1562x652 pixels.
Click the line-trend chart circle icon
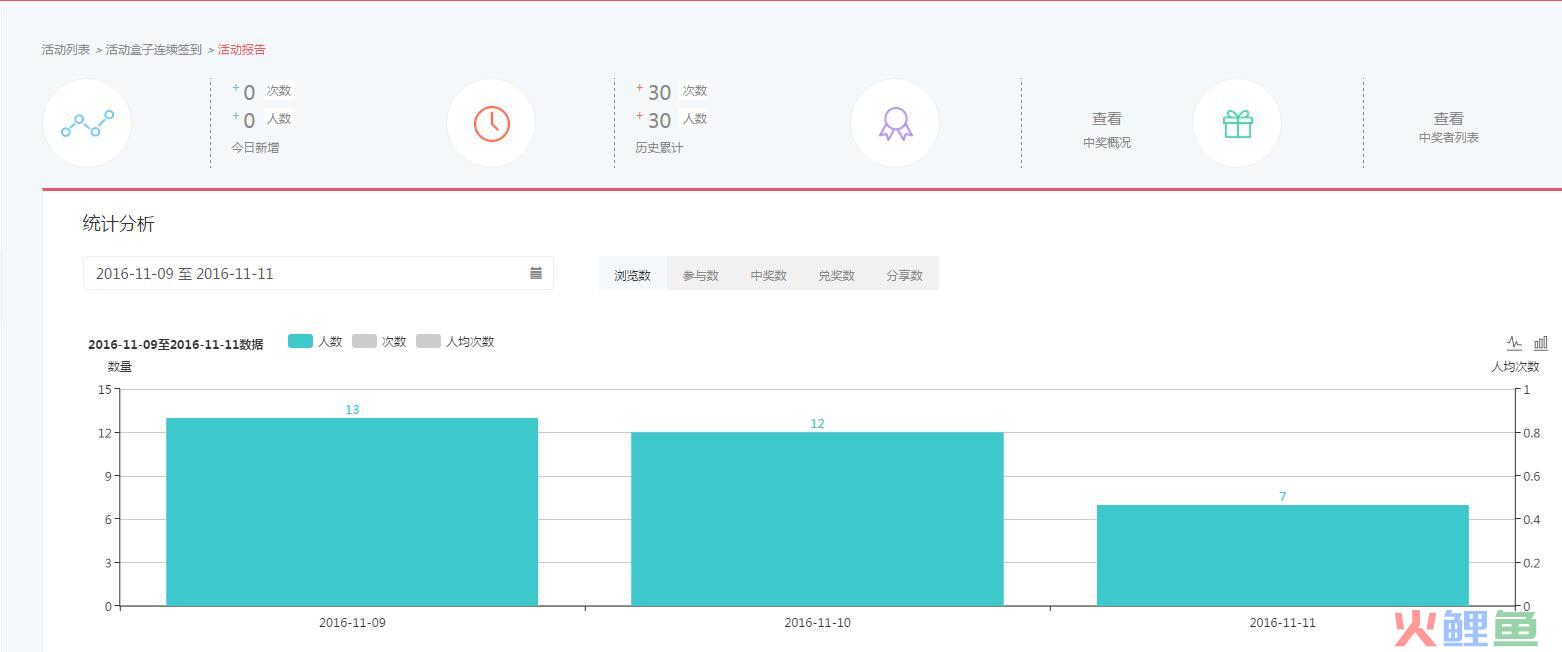pyautogui.click(x=87, y=123)
